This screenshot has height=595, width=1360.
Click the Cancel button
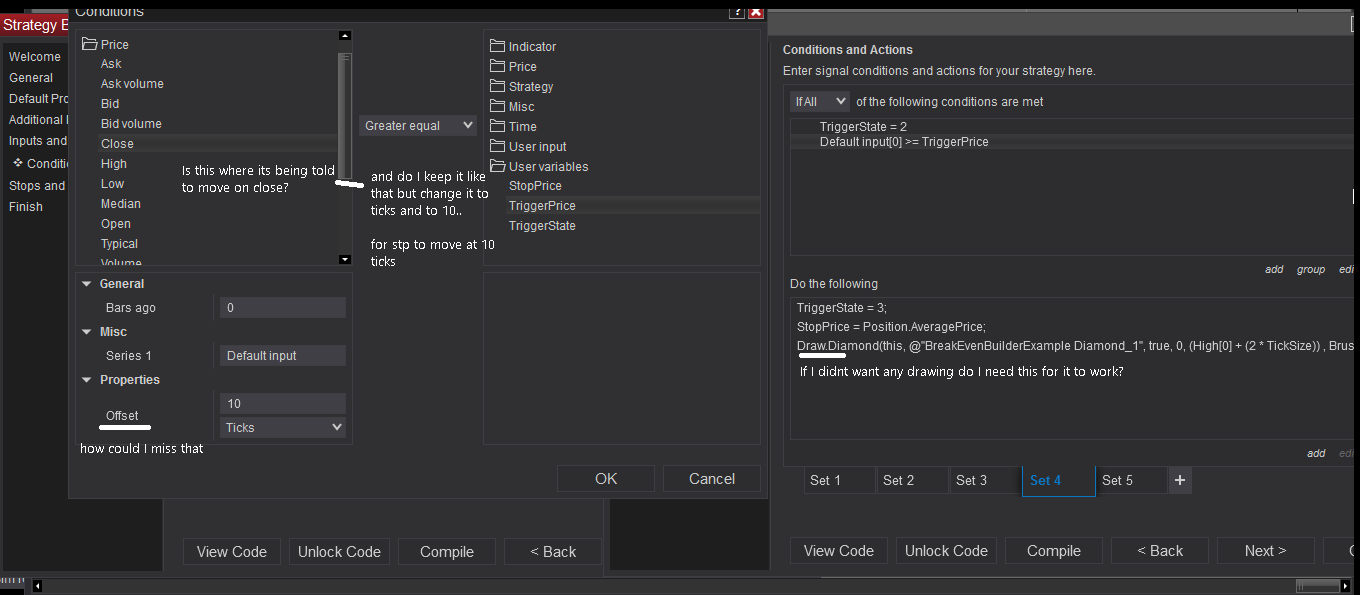pos(712,479)
